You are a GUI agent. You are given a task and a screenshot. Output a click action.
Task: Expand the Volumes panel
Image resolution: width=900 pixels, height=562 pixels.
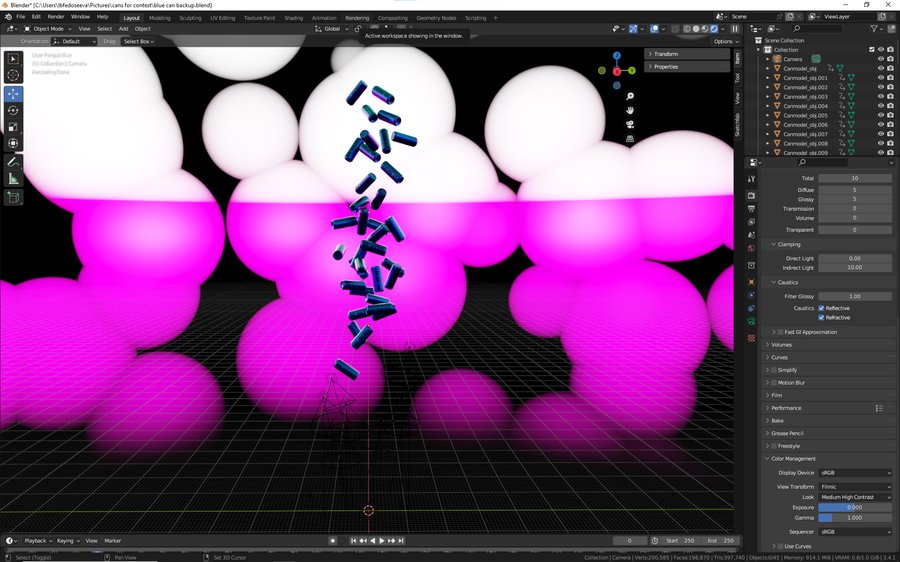[x=782, y=345]
